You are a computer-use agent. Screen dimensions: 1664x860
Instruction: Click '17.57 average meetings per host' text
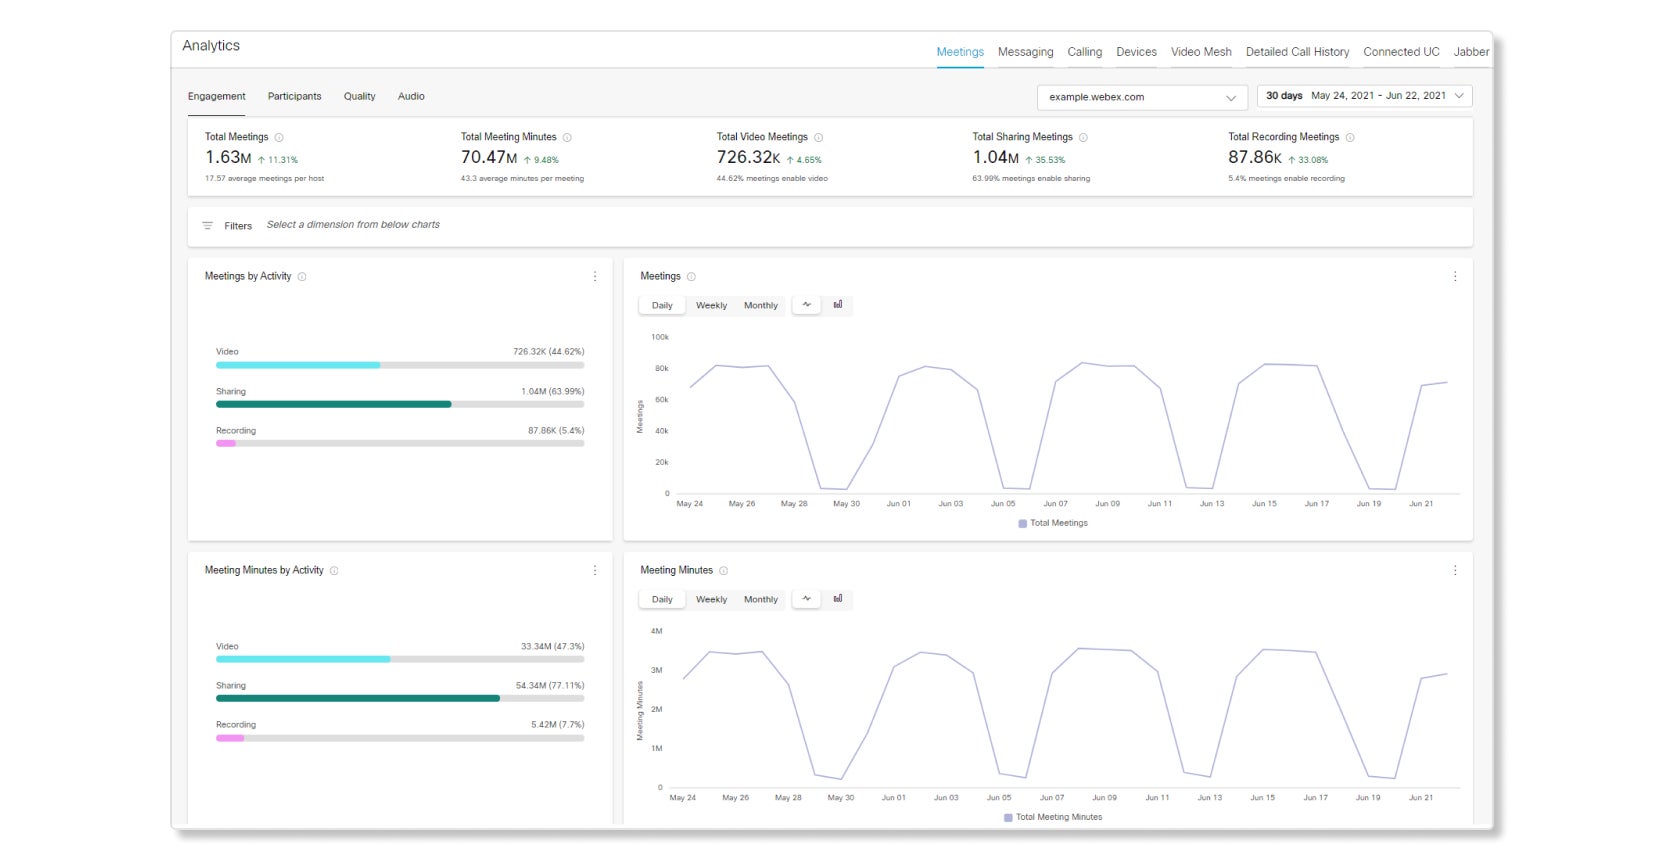point(265,179)
